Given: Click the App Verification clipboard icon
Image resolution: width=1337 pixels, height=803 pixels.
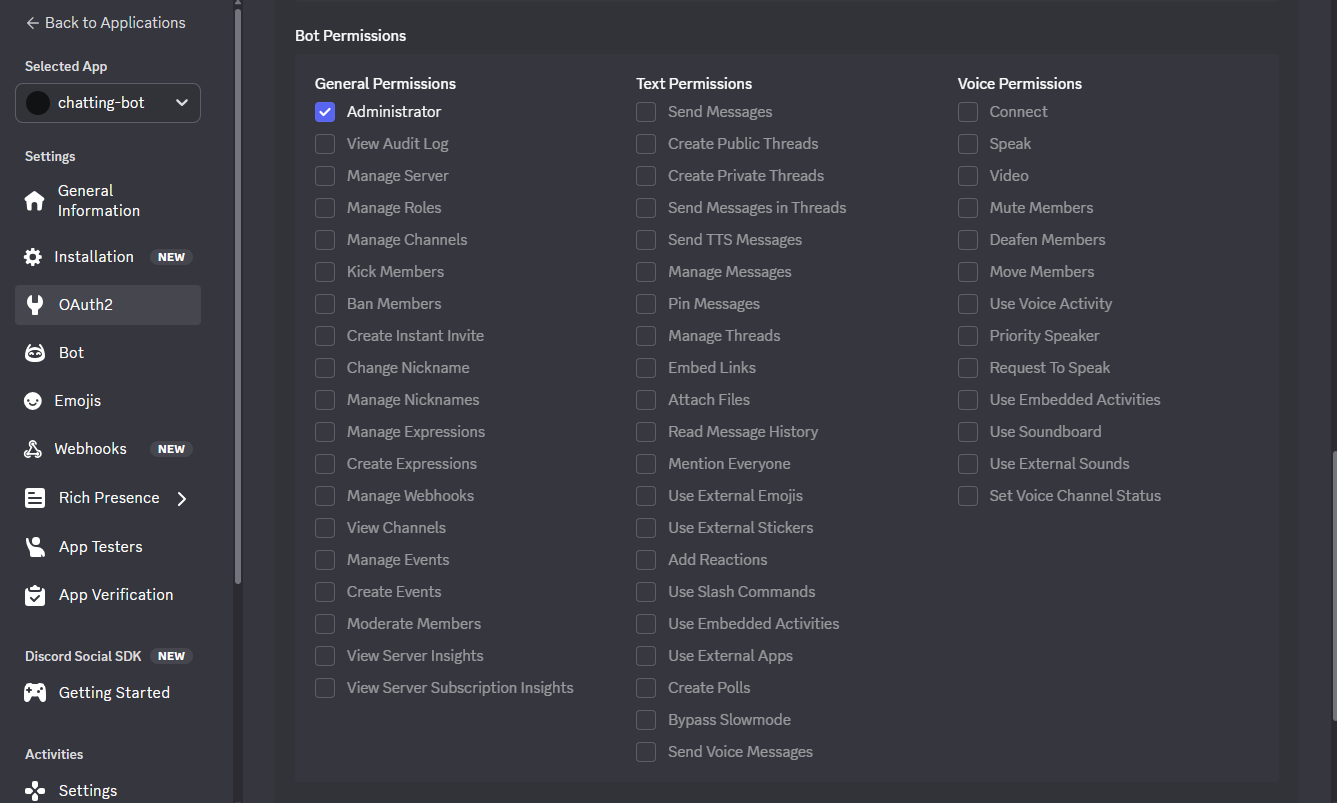Looking at the screenshot, I should pyautogui.click(x=35, y=595).
